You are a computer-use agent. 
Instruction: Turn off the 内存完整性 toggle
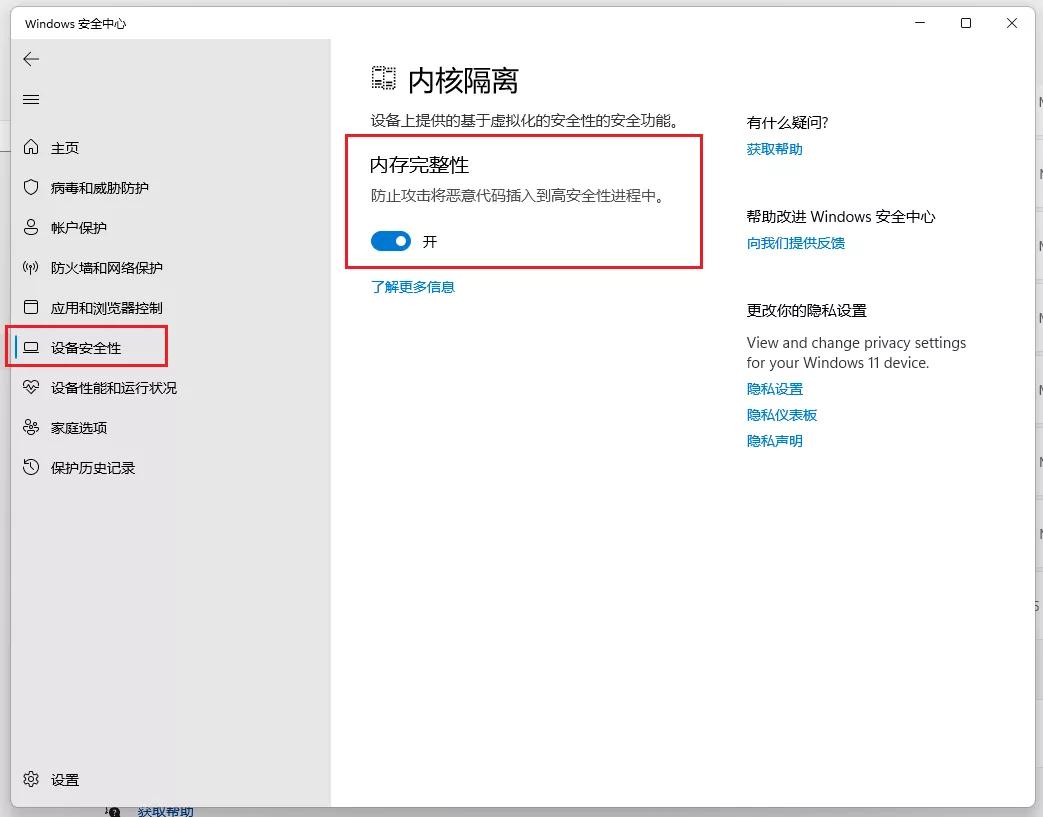(x=390, y=241)
